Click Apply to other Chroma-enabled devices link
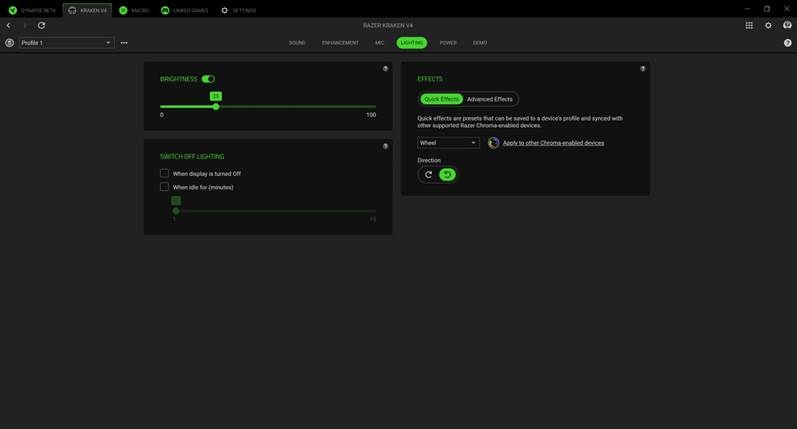Image resolution: width=797 pixels, height=429 pixels. (x=554, y=143)
